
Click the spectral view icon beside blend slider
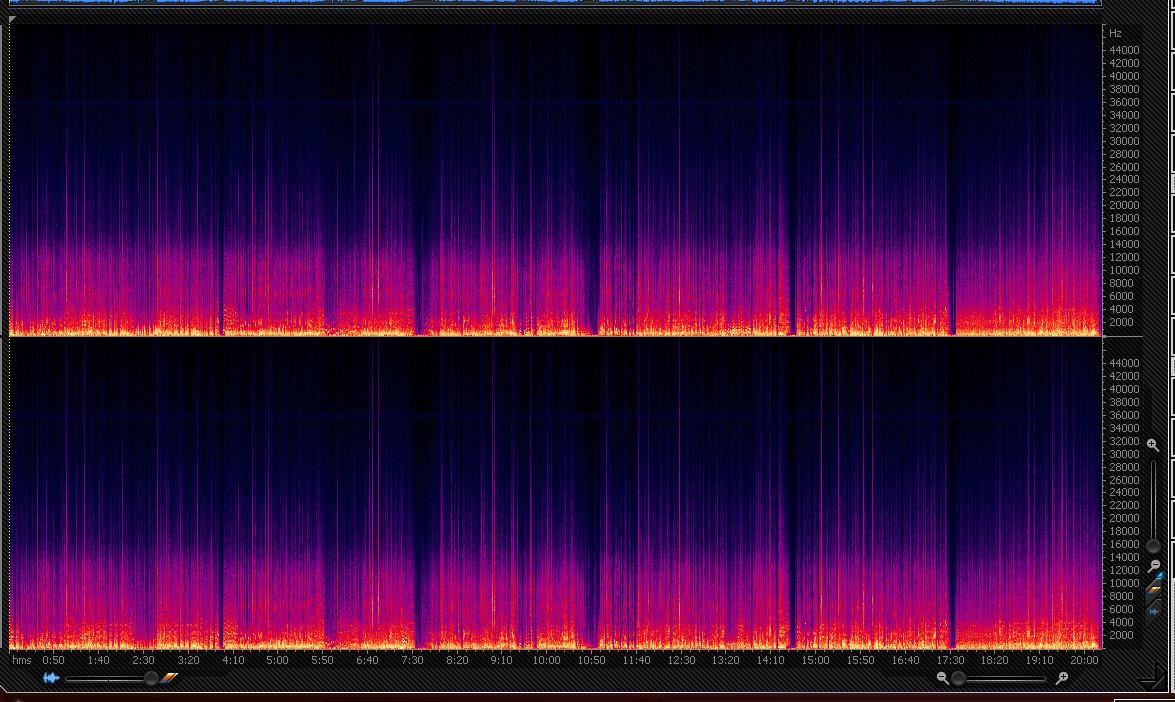(x=169, y=678)
